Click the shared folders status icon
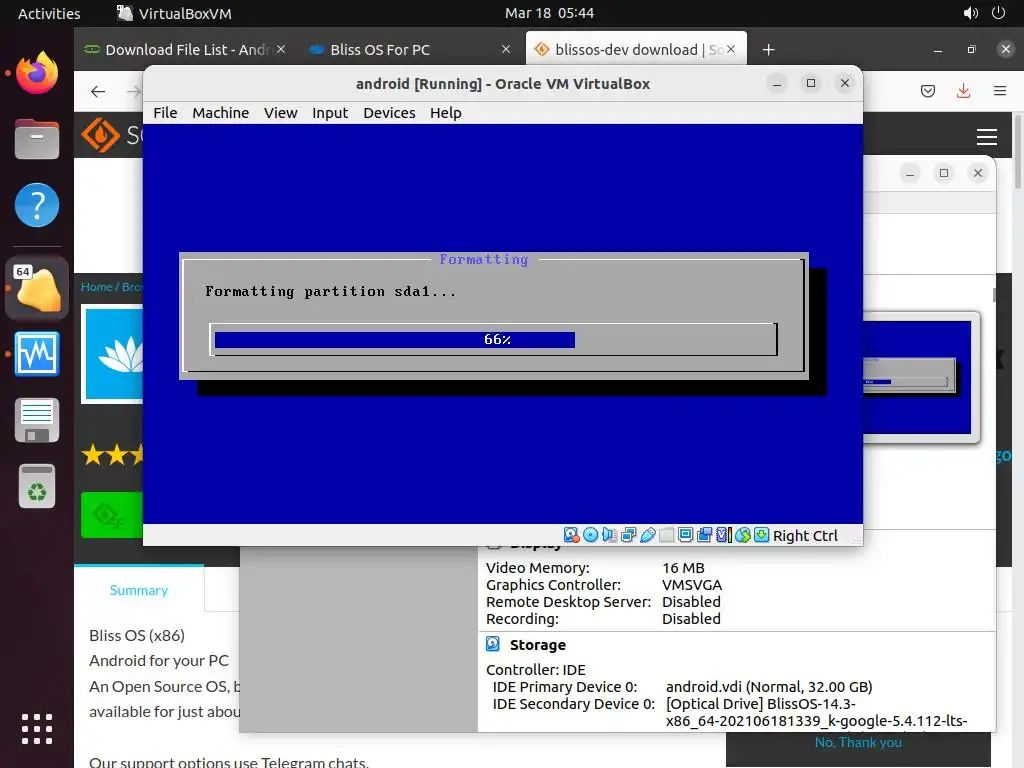The height and width of the screenshot is (768, 1024). 667,535
